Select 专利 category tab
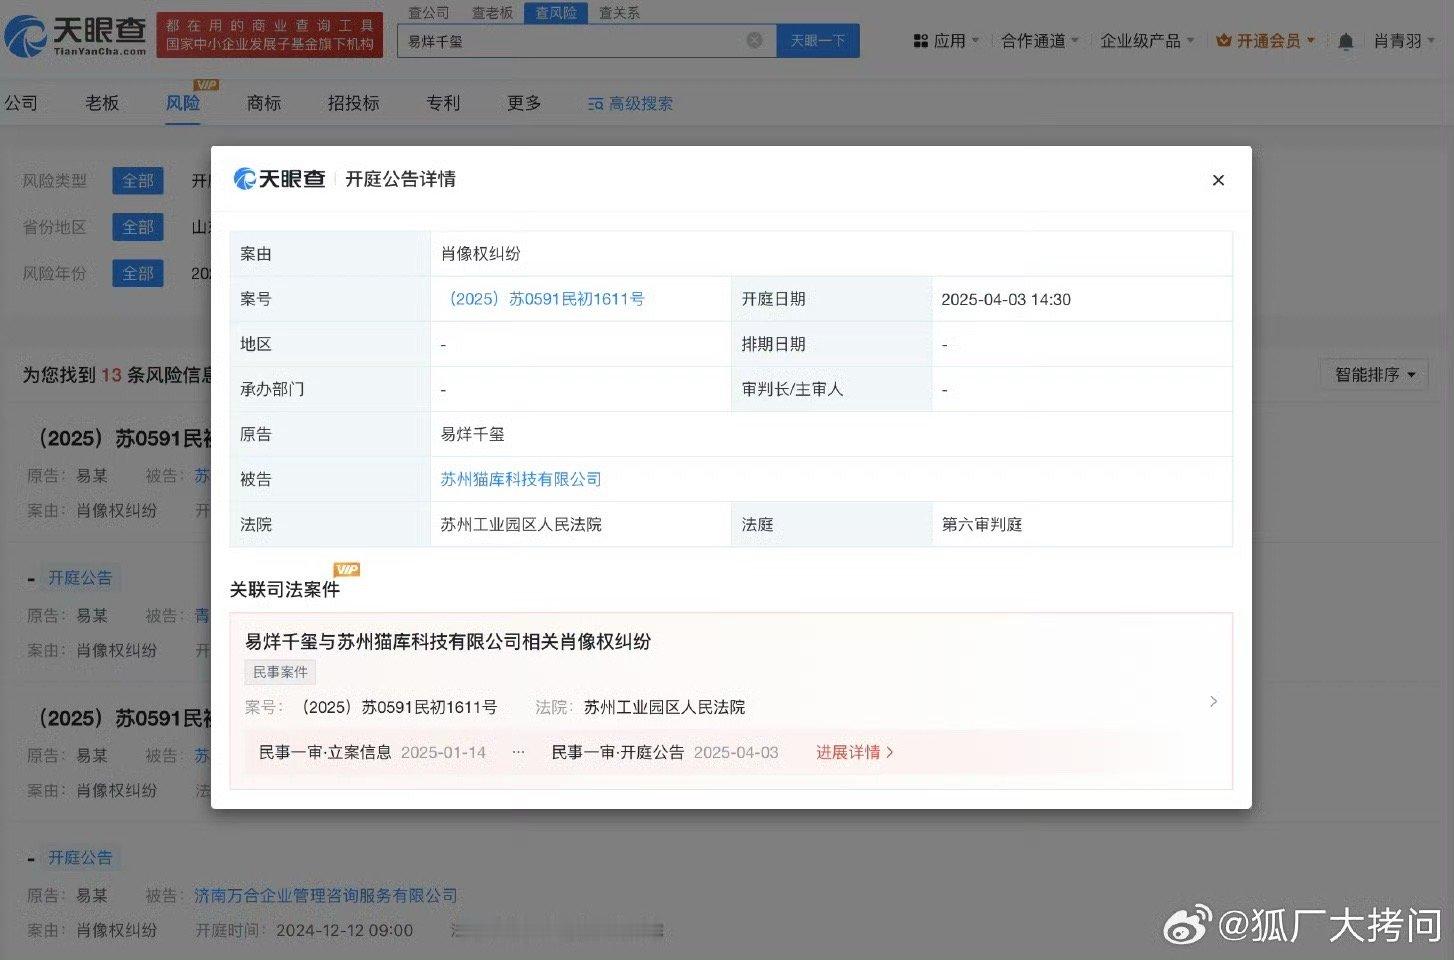The height and width of the screenshot is (960, 1454). pyautogui.click(x=443, y=103)
